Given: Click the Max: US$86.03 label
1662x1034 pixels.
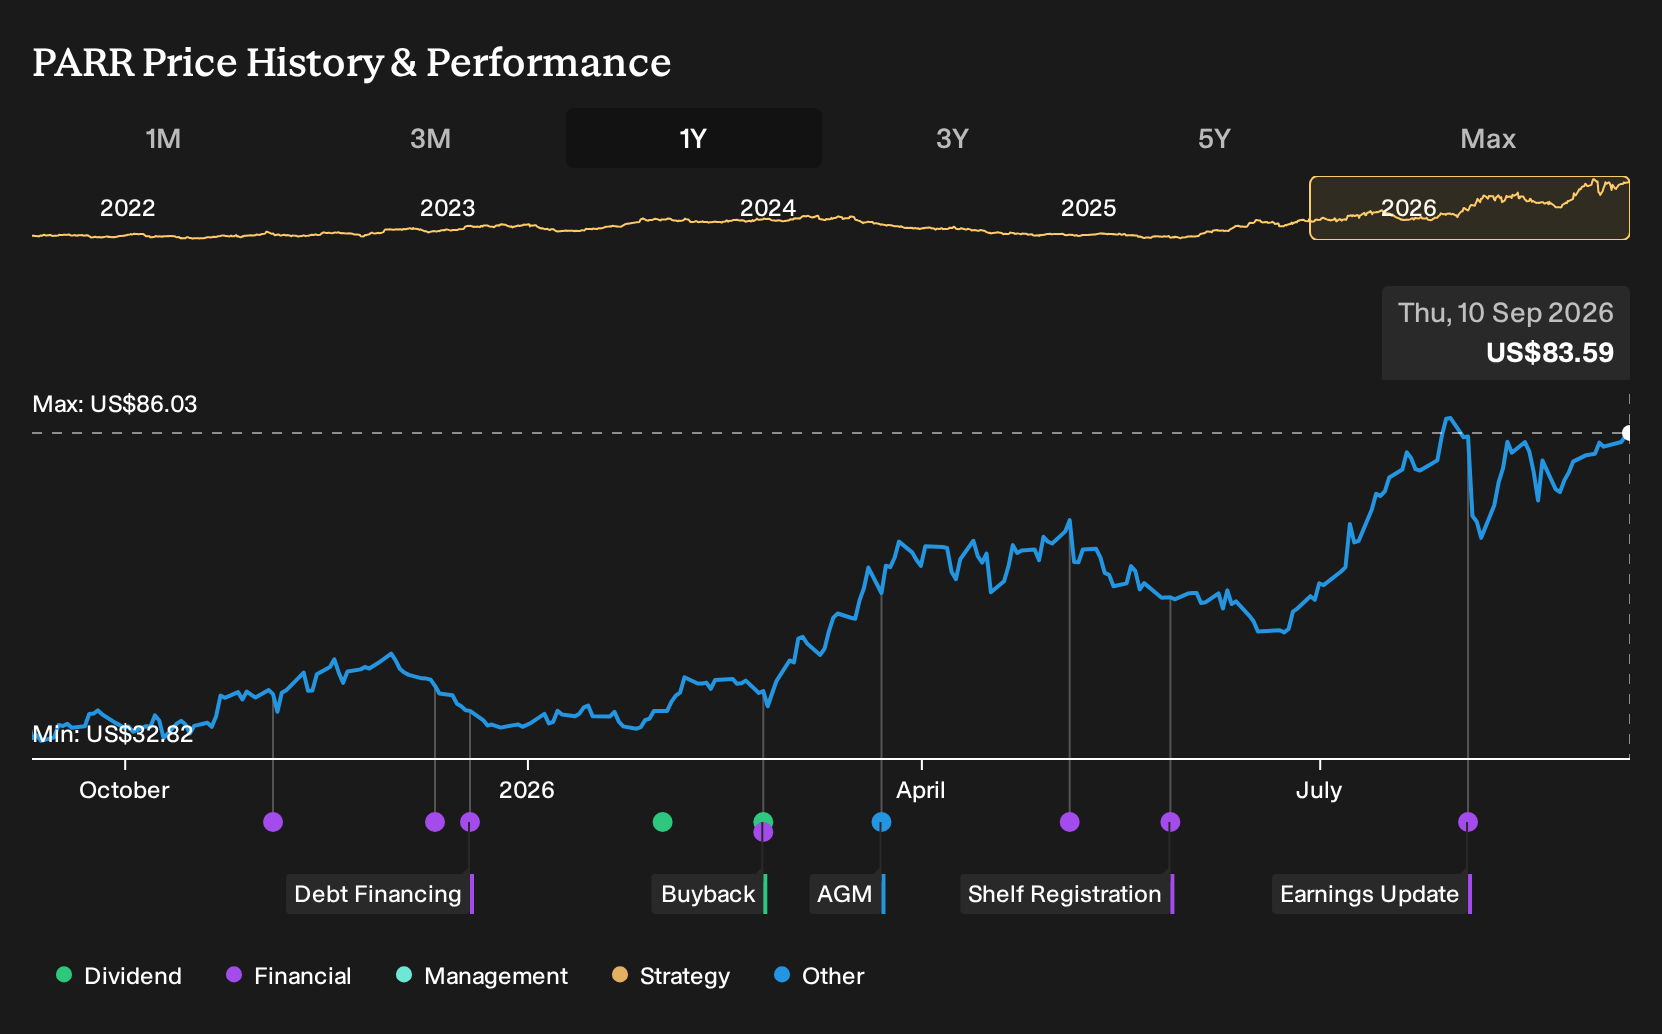Looking at the screenshot, I should click(115, 404).
